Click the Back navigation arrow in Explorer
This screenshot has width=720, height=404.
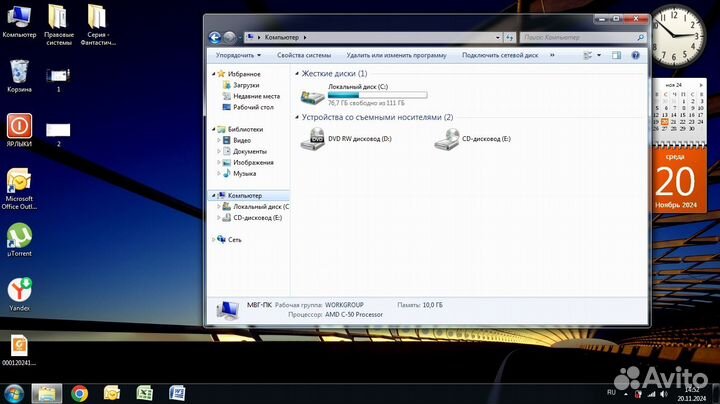click(215, 37)
